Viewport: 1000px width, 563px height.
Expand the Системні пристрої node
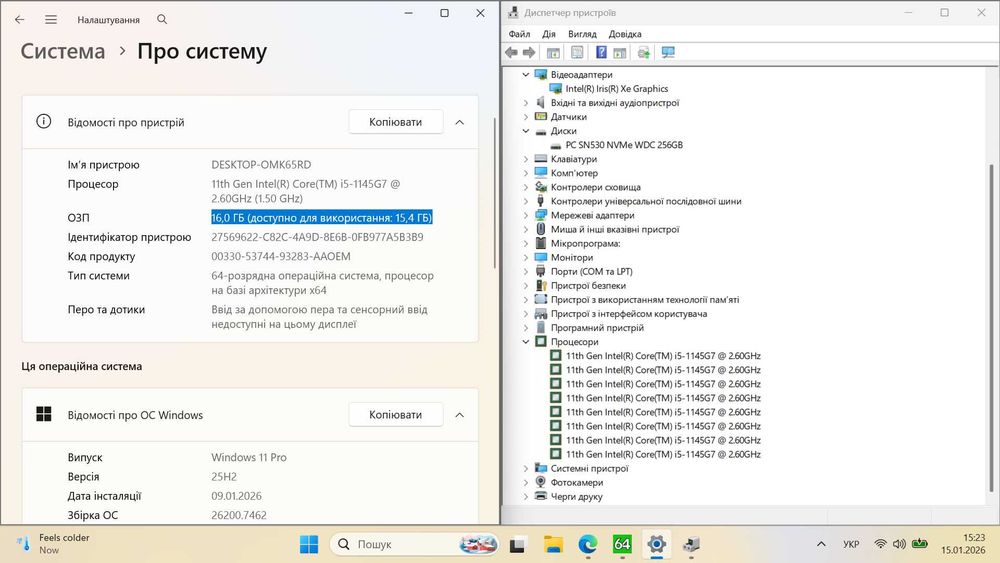(x=526, y=469)
